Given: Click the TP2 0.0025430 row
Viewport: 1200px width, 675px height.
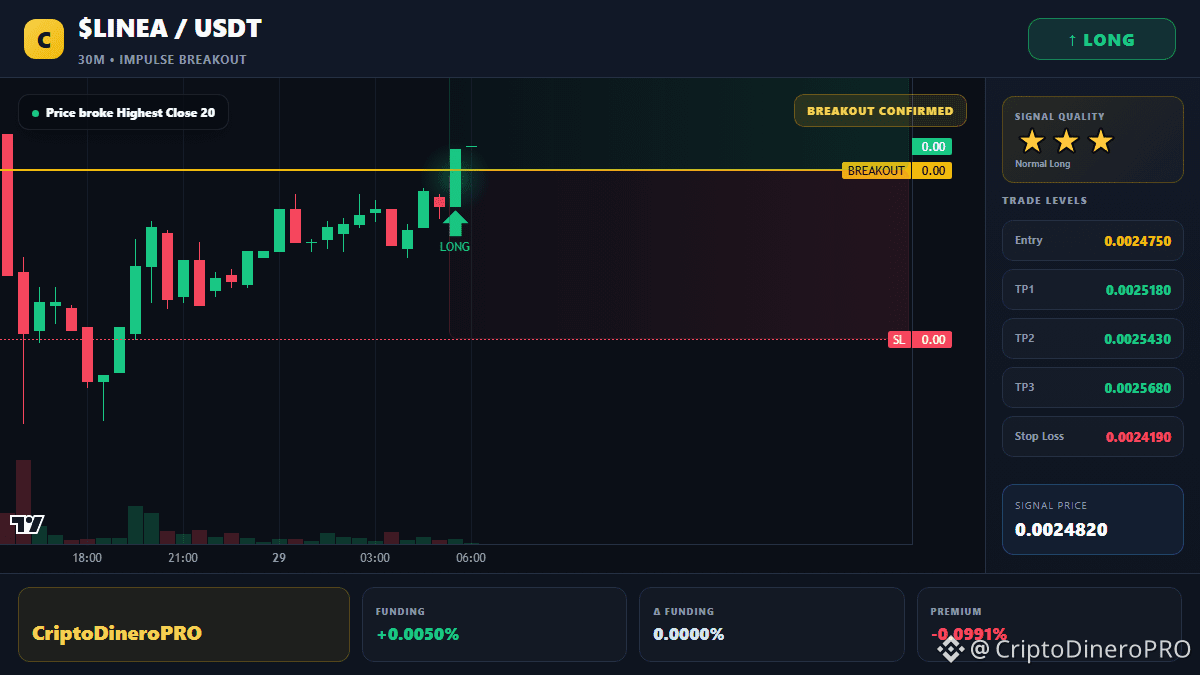Looking at the screenshot, I should (x=1092, y=339).
